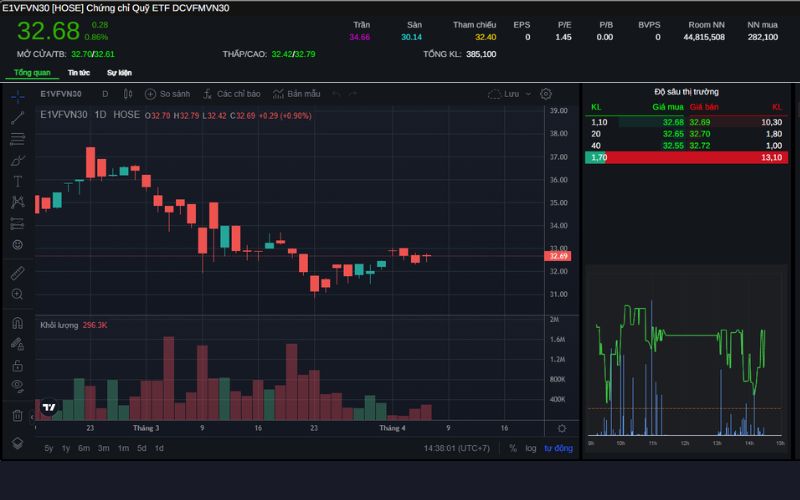
Task: Open the chart patterns tool
Action: coord(17,202)
